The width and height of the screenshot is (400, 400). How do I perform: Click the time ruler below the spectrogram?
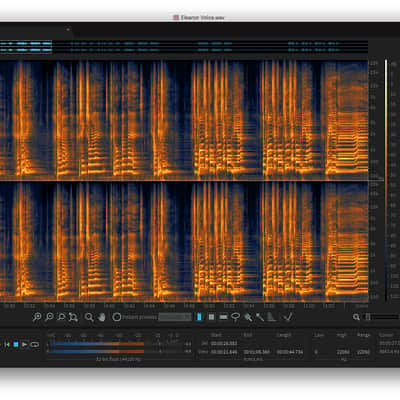pyautogui.click(x=184, y=305)
